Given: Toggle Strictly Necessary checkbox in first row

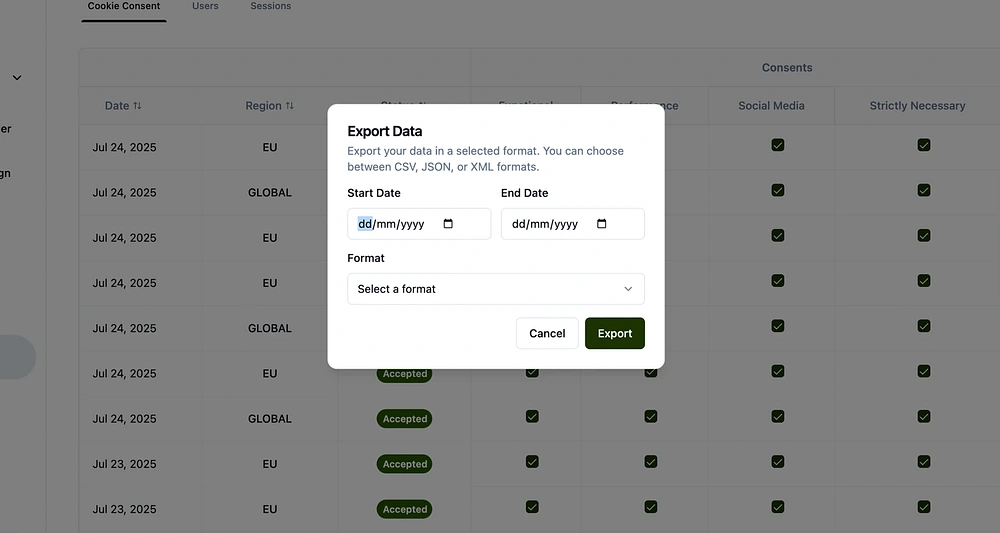Looking at the screenshot, I should pos(924,145).
